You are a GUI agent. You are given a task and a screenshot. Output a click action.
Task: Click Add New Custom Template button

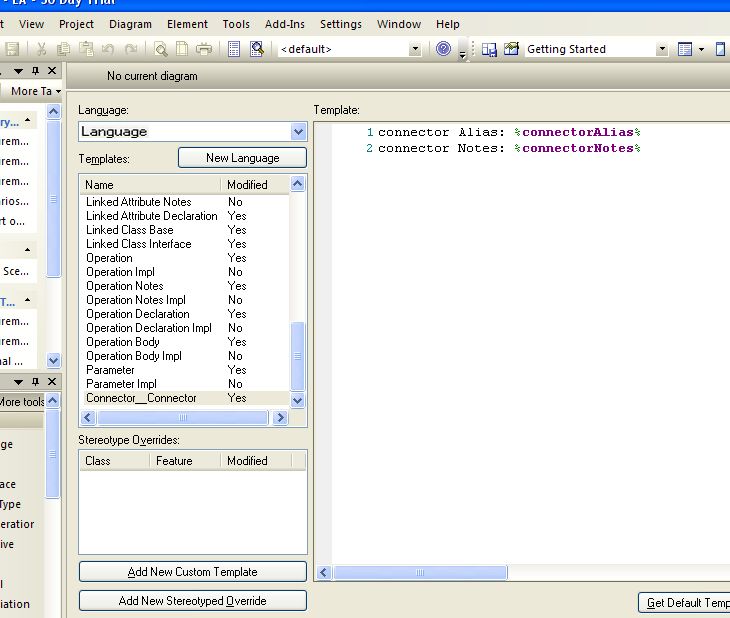coord(192,572)
